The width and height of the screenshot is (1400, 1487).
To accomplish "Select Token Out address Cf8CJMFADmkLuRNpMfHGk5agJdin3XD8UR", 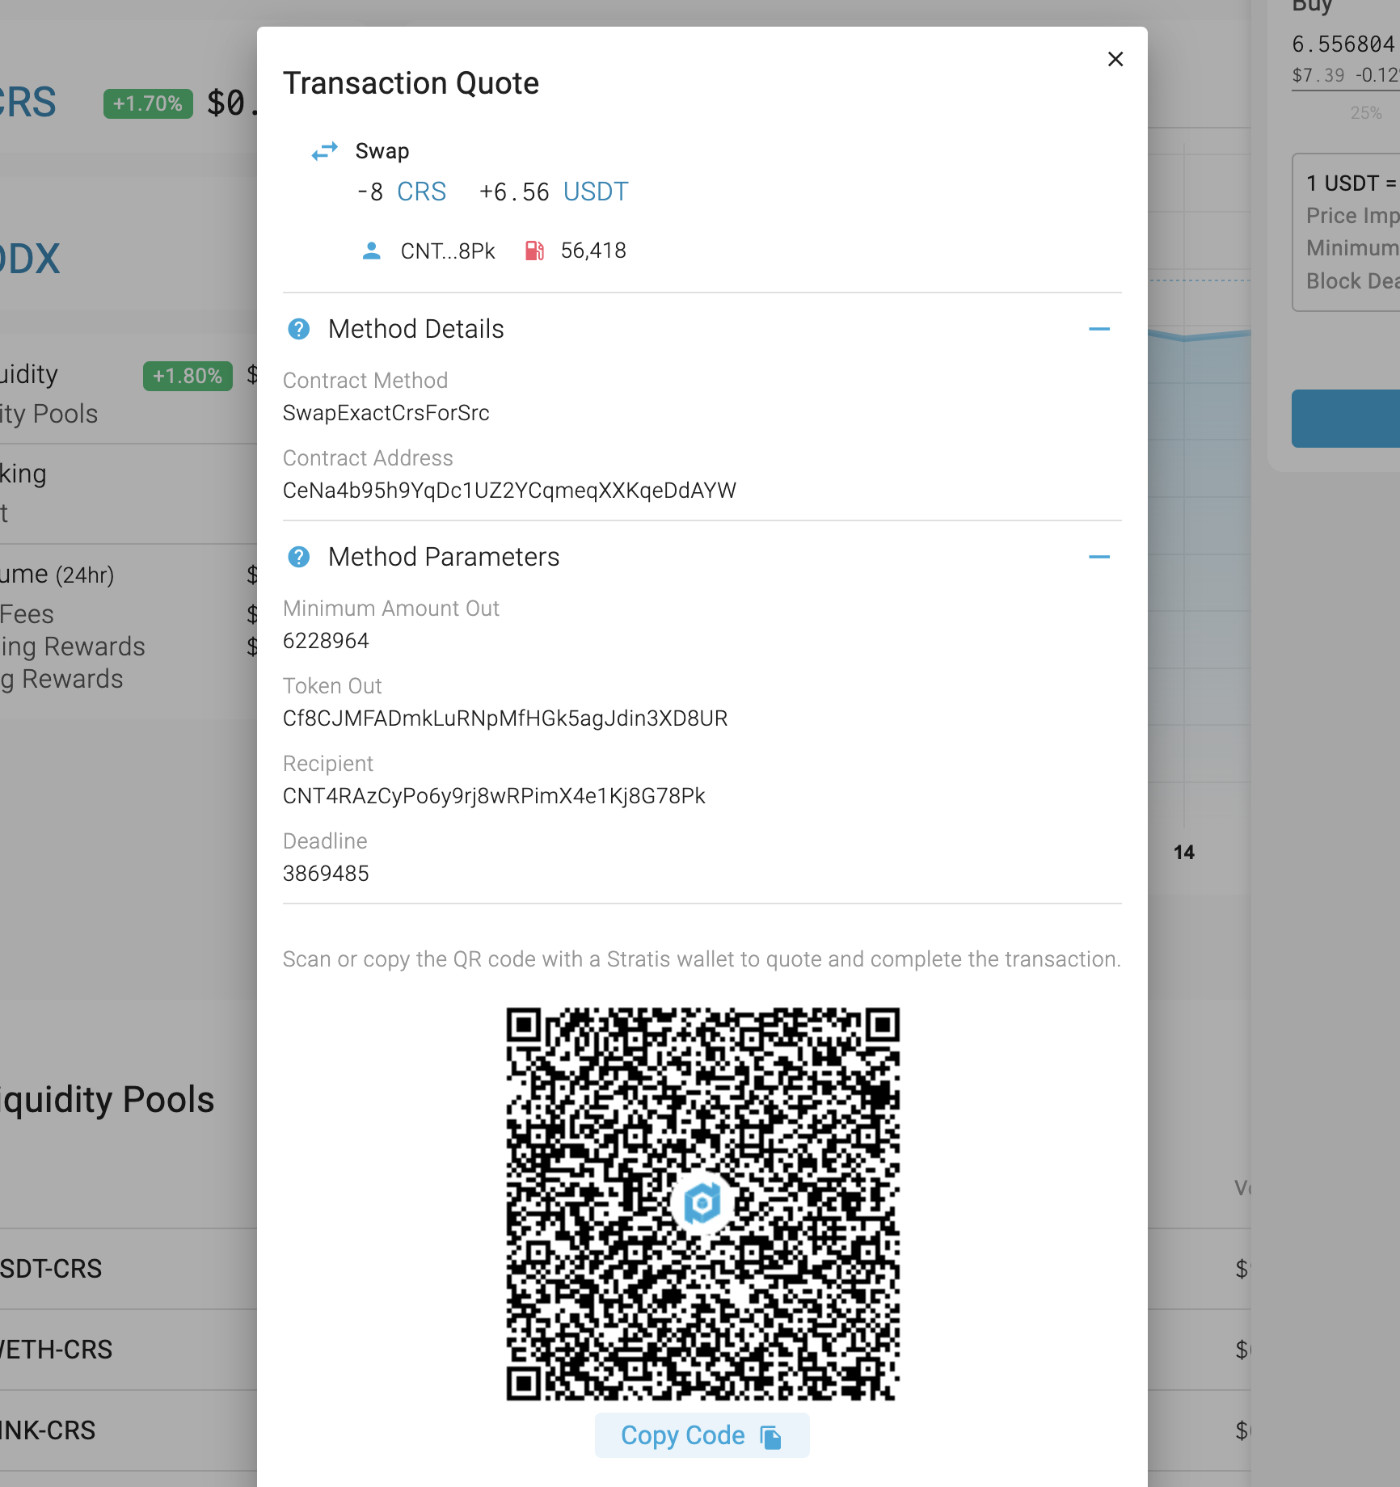I will tap(505, 719).
